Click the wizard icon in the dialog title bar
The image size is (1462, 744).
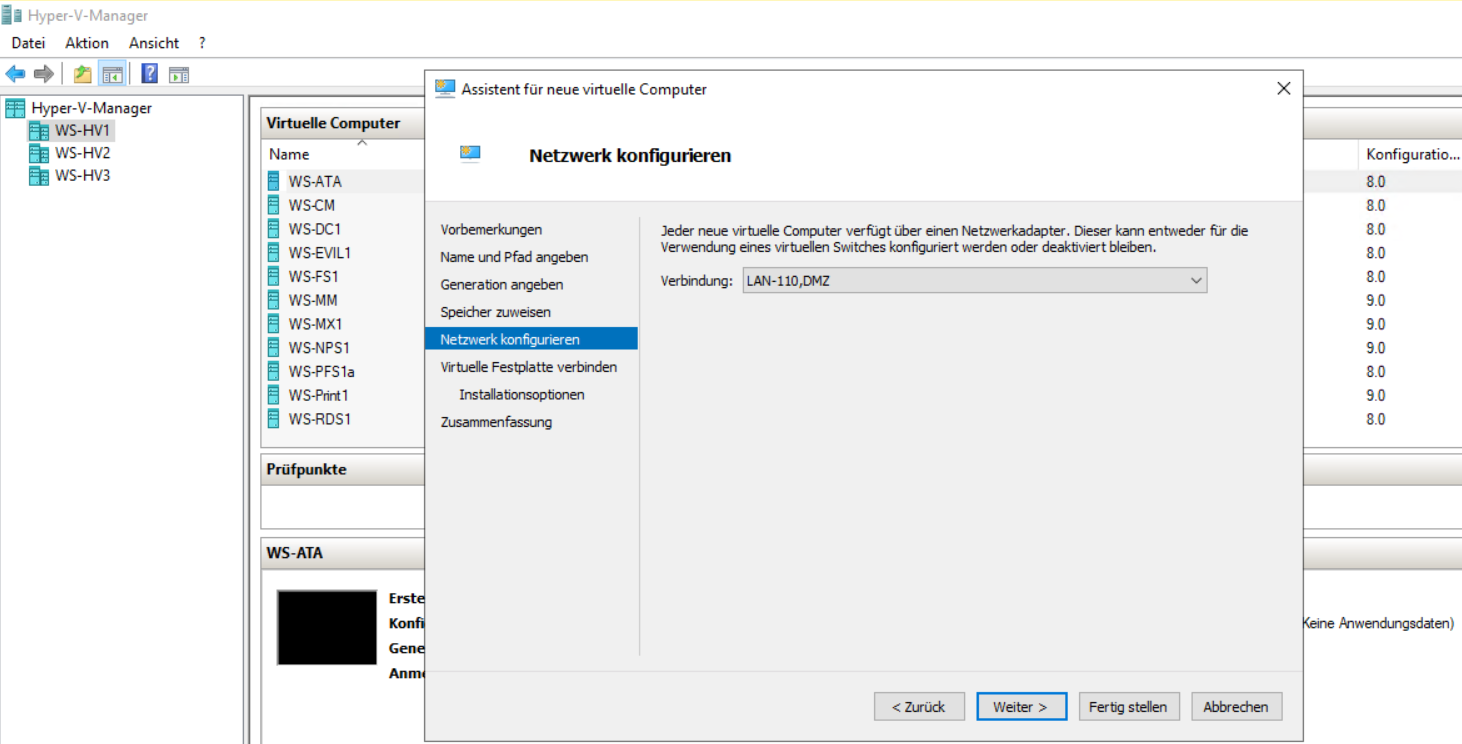pos(445,89)
